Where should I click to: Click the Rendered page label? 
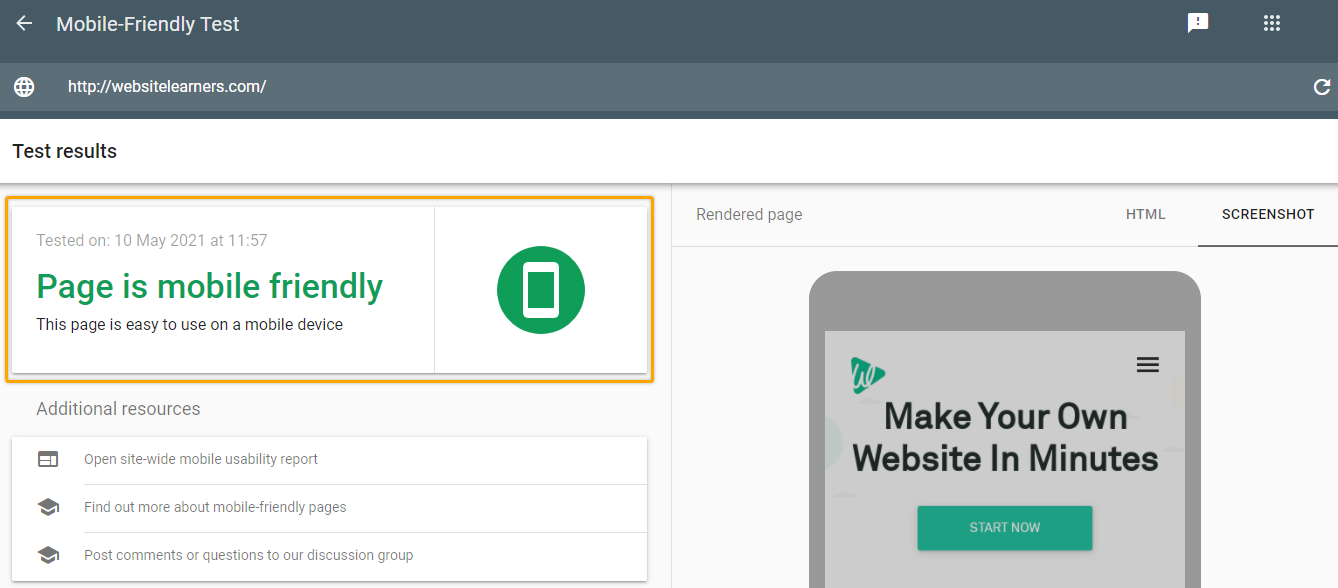749,214
